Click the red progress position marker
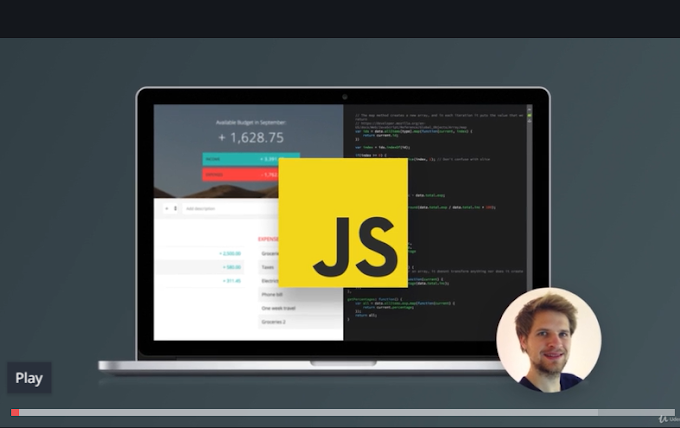The width and height of the screenshot is (680, 428). 15,412
